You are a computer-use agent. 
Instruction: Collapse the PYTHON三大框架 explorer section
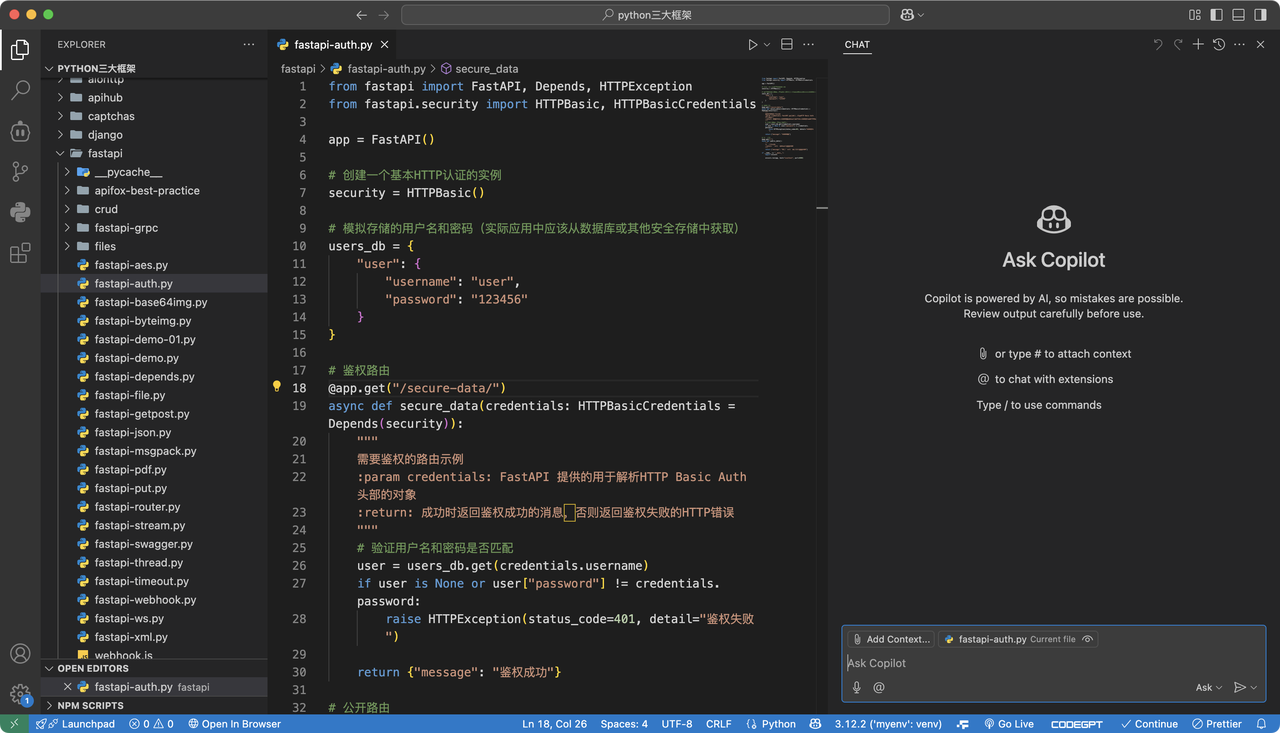154,69
